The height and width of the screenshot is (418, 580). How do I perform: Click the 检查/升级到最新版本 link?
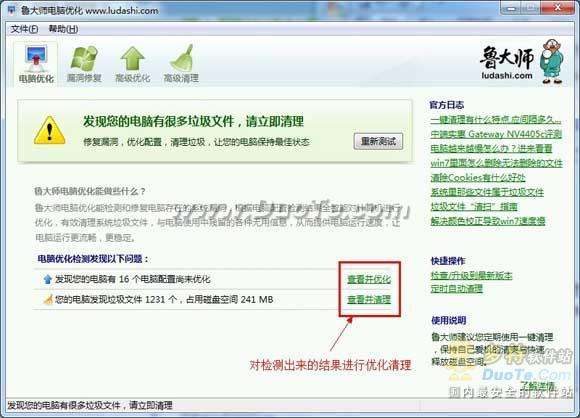[471, 276]
